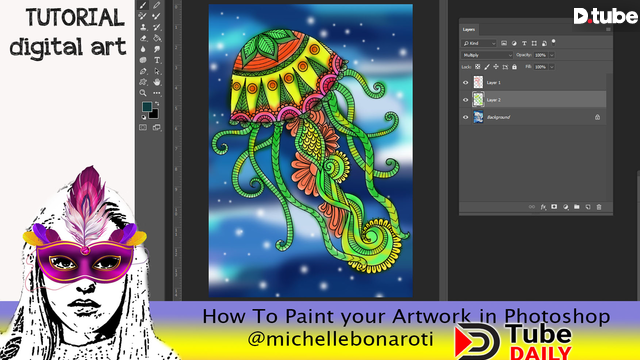Image resolution: width=640 pixels, height=360 pixels.
Task: Click the delete layer trash icon
Action: (x=599, y=207)
